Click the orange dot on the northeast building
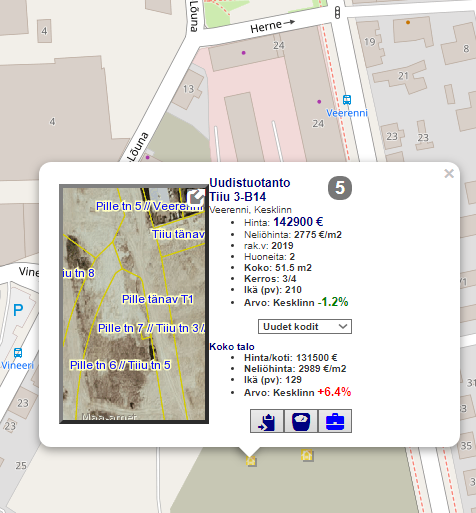This screenshot has height=513, width=476. click(408, 22)
